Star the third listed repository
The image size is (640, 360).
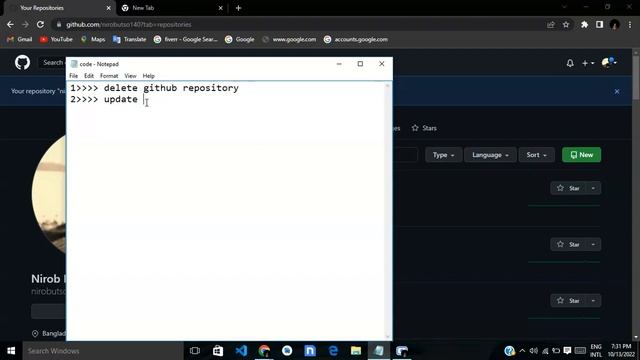[569, 301]
